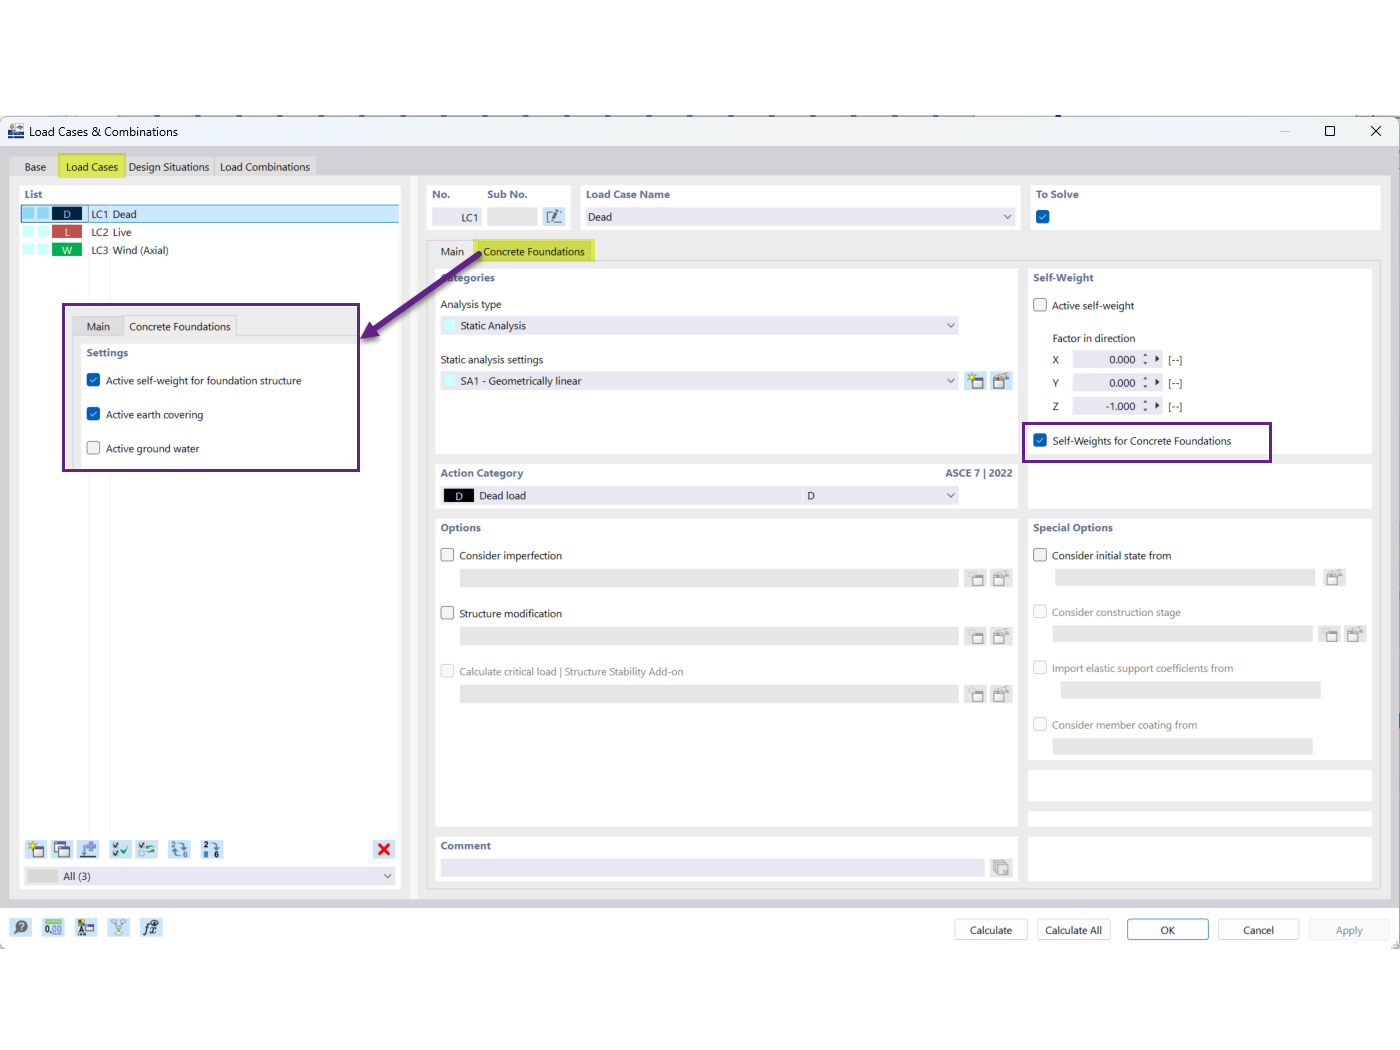The image size is (1400, 1050).
Task: Click Consider construction stage checkbox
Action: click(1040, 611)
